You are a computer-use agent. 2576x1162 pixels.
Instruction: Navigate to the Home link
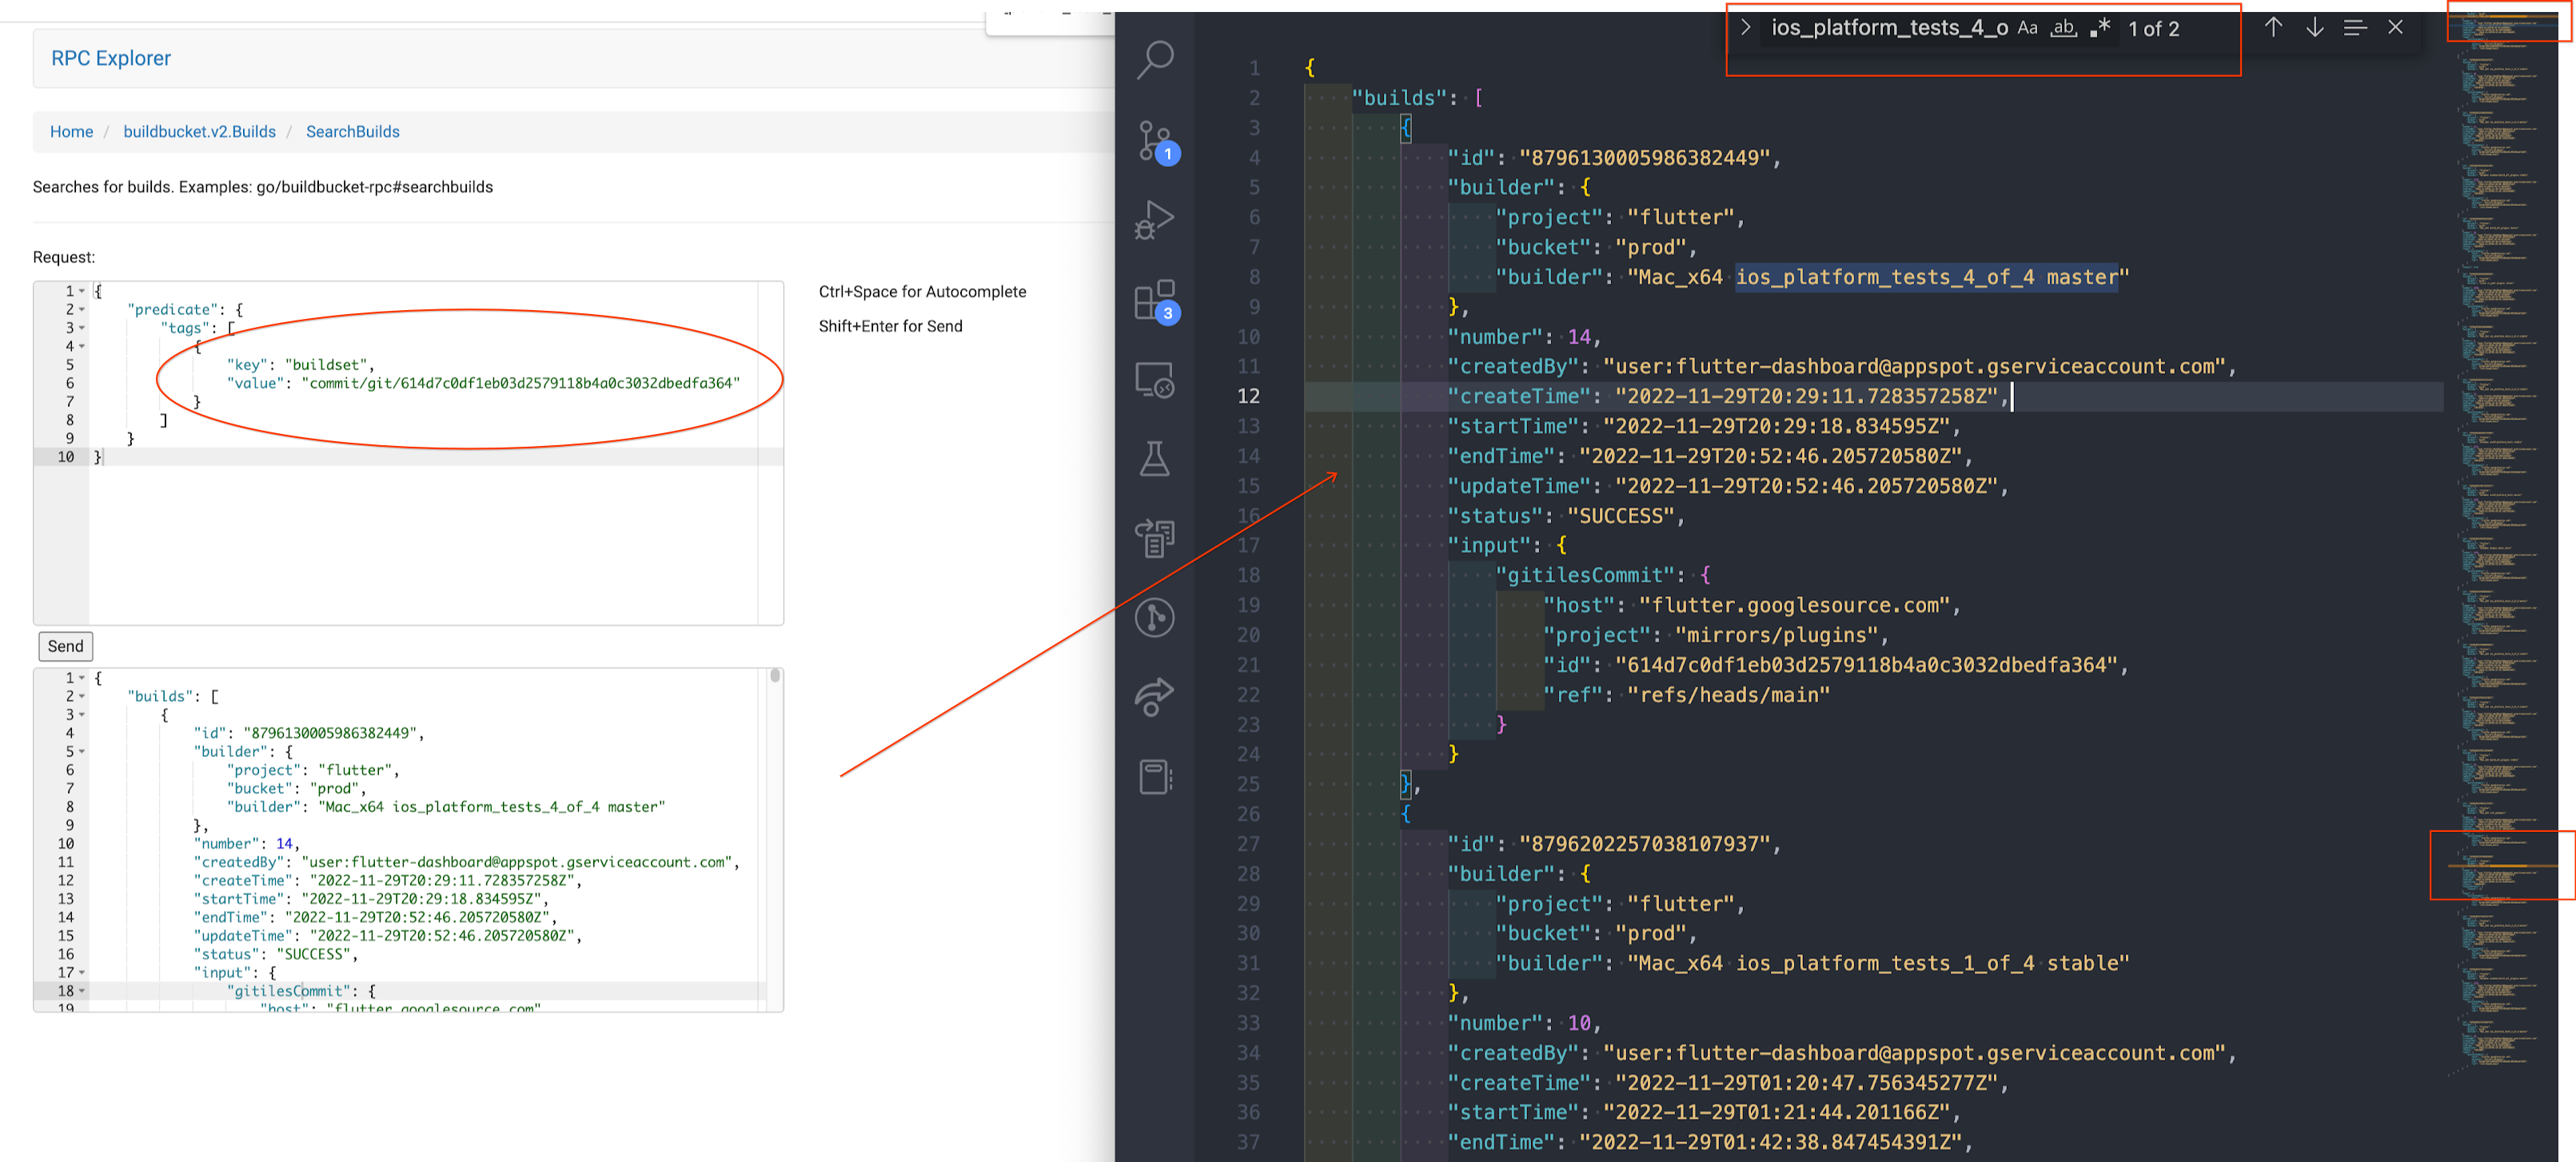tap(71, 131)
